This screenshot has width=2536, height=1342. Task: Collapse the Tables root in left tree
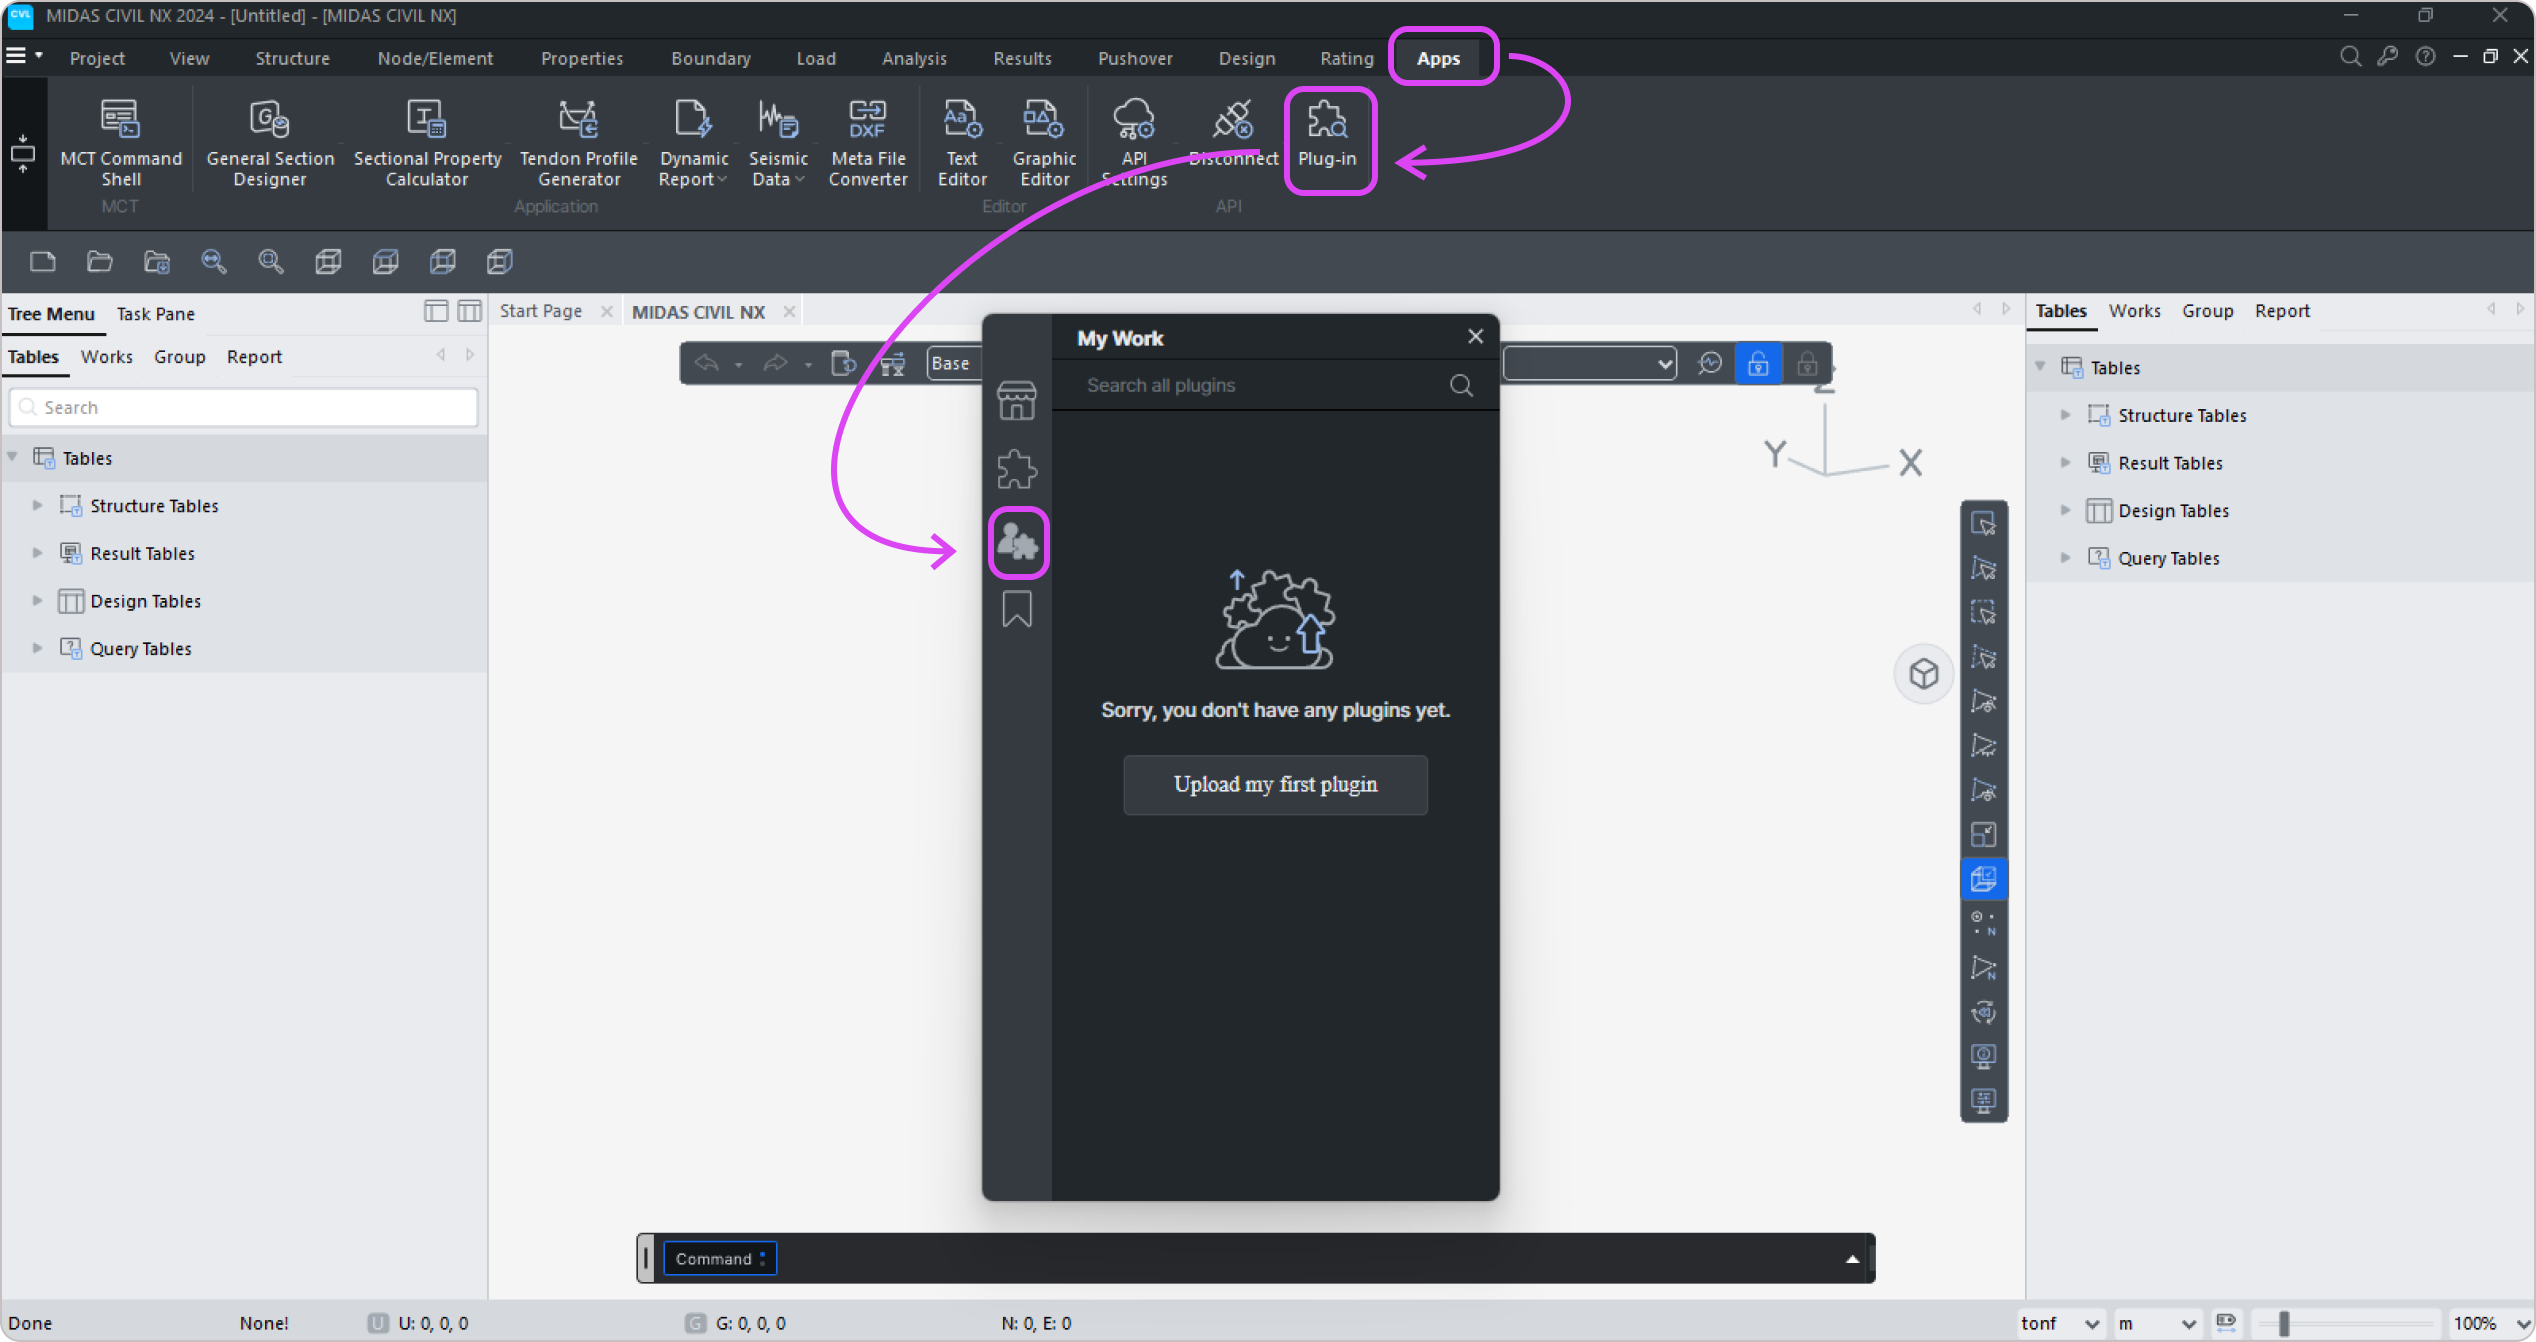tap(13, 458)
